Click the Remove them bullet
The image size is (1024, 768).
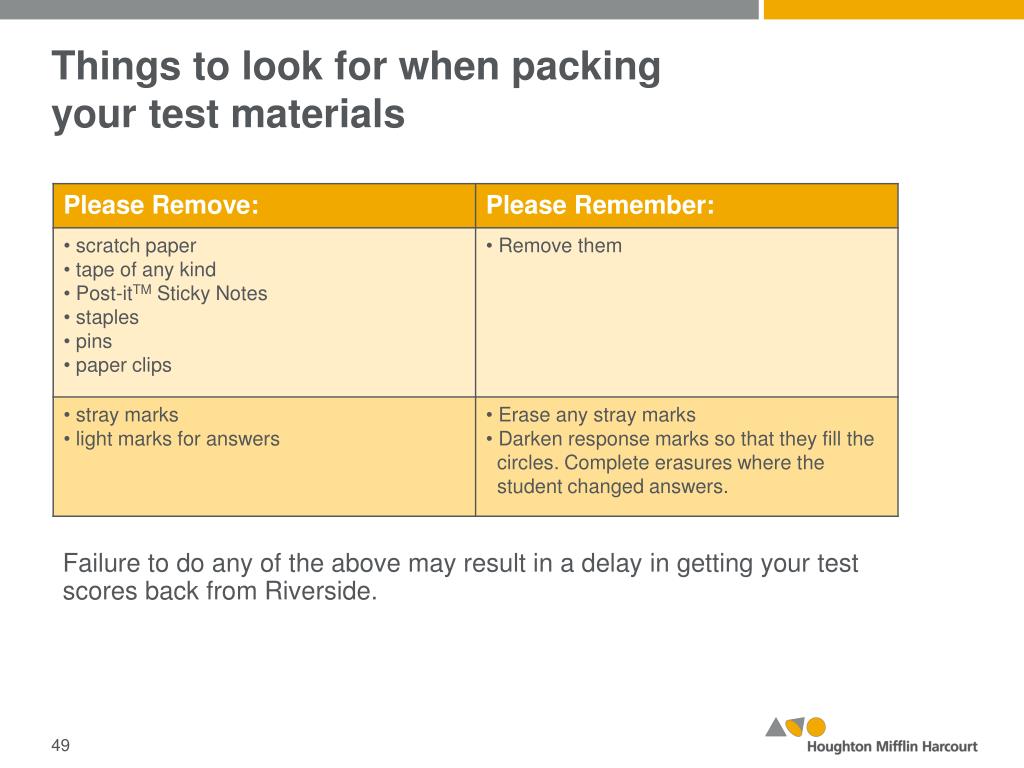[554, 246]
